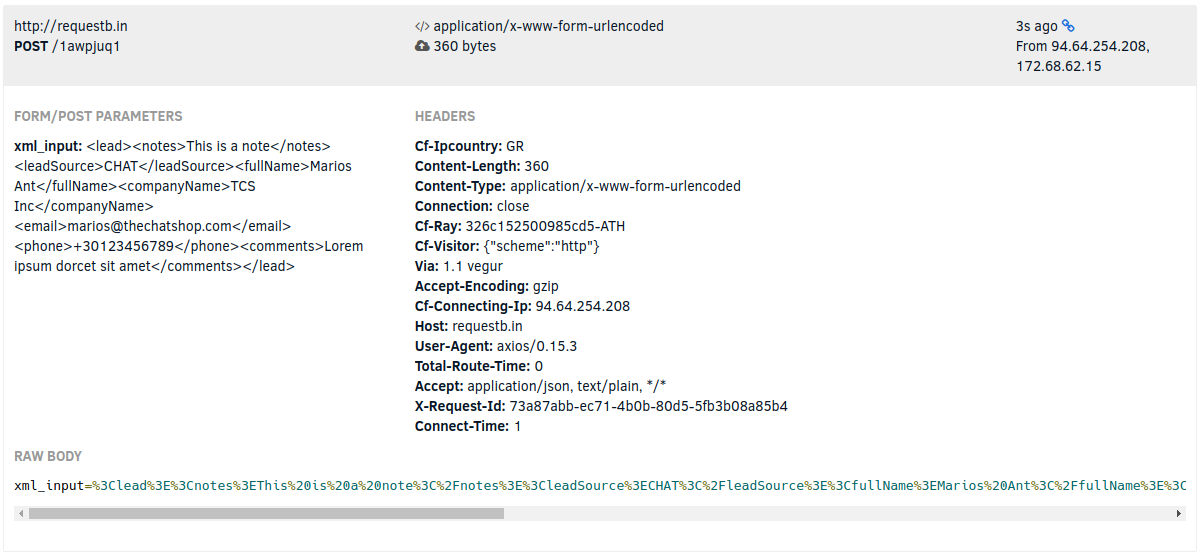Image resolution: width=1199 pixels, height=554 pixels.
Task: Click the 172.68.62.15 IP address
Action: [1058, 66]
